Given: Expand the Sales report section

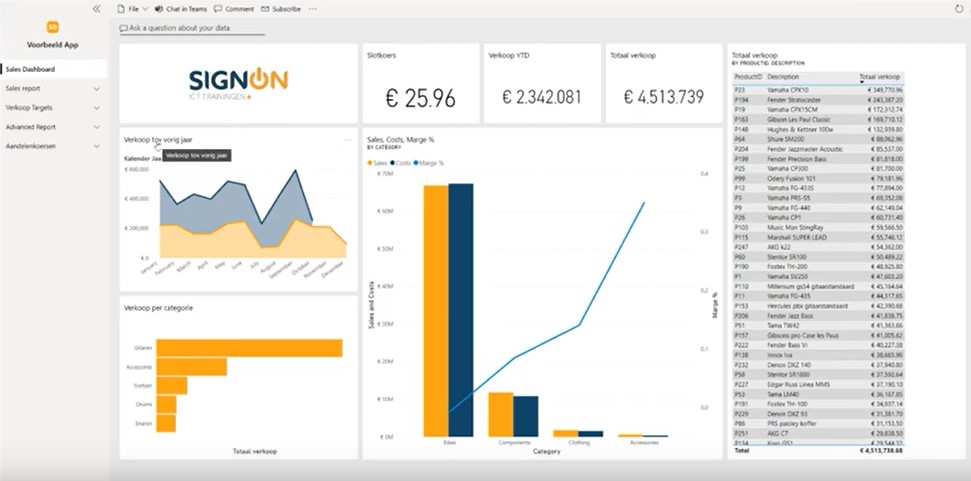Looking at the screenshot, I should coord(97,88).
